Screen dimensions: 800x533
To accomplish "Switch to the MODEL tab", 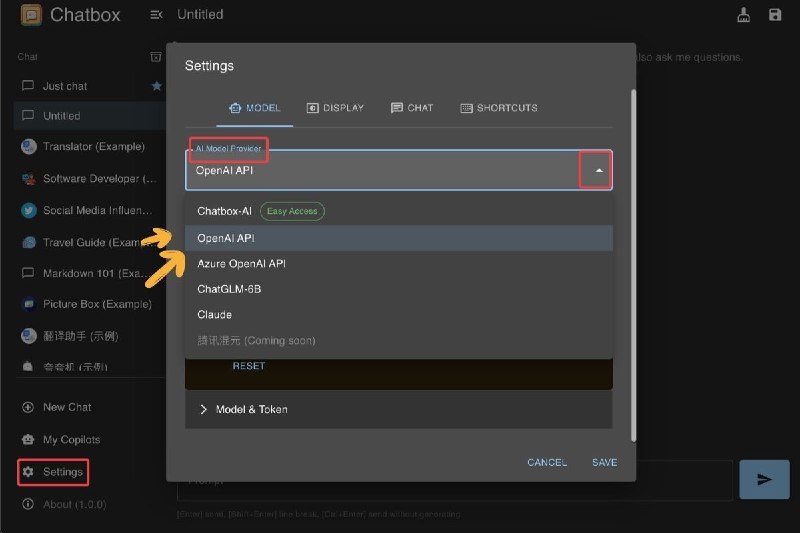I will 255,108.
